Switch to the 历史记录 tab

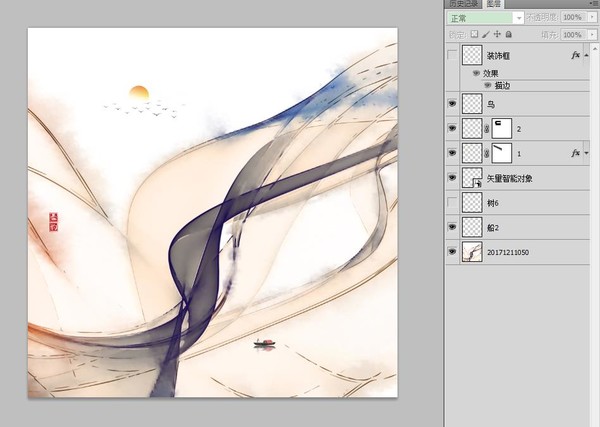pos(464,4)
